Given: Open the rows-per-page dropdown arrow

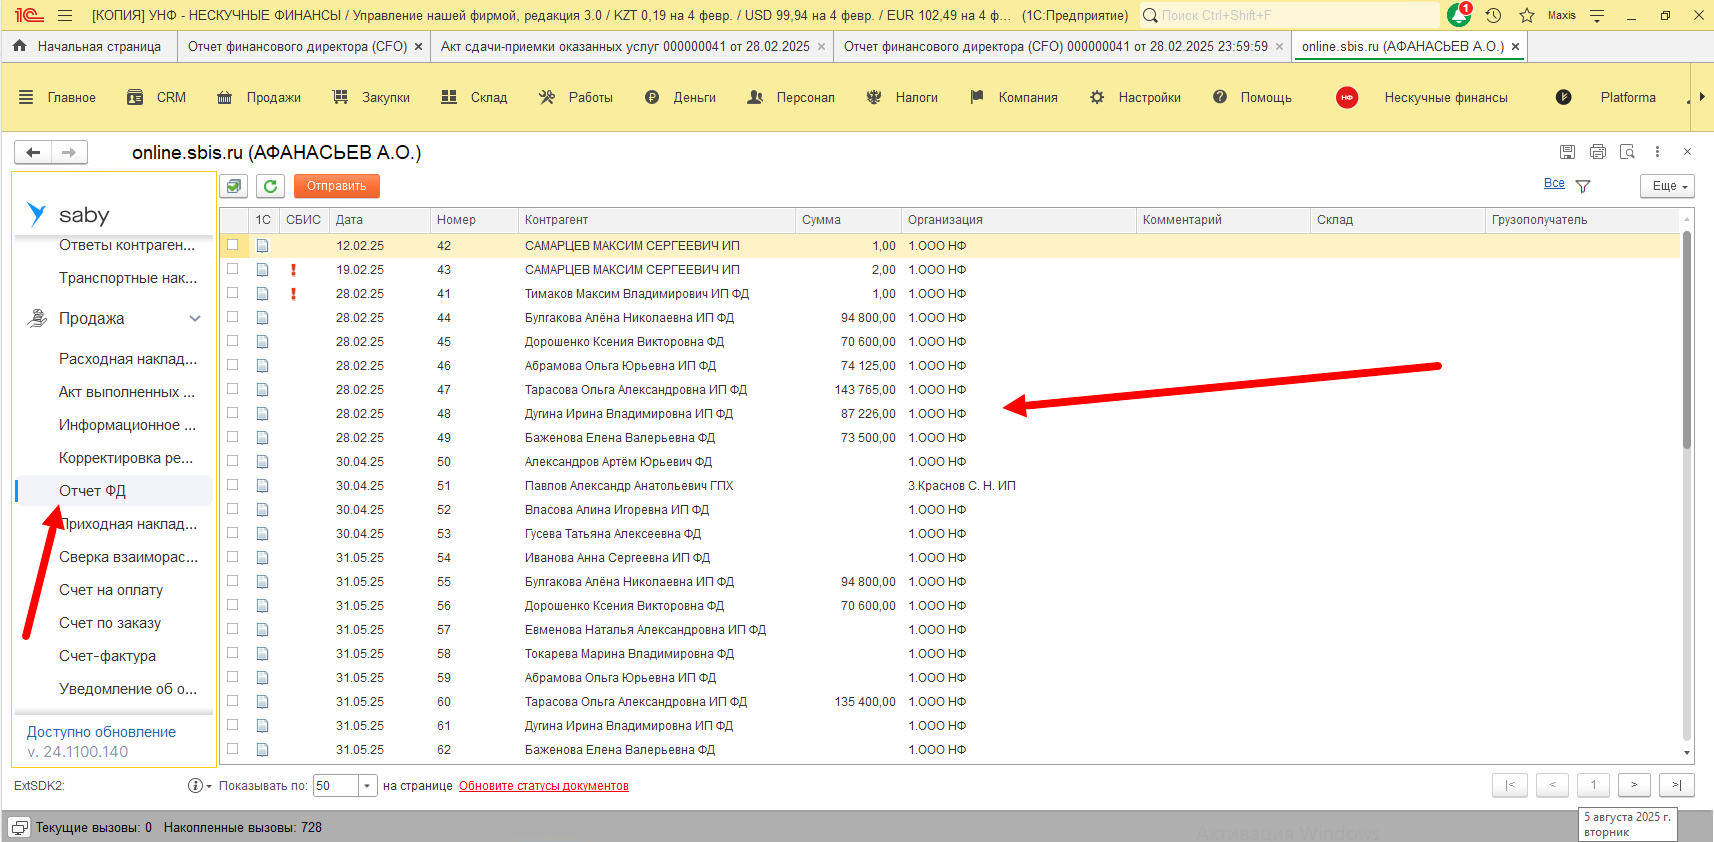Looking at the screenshot, I should click(x=367, y=786).
